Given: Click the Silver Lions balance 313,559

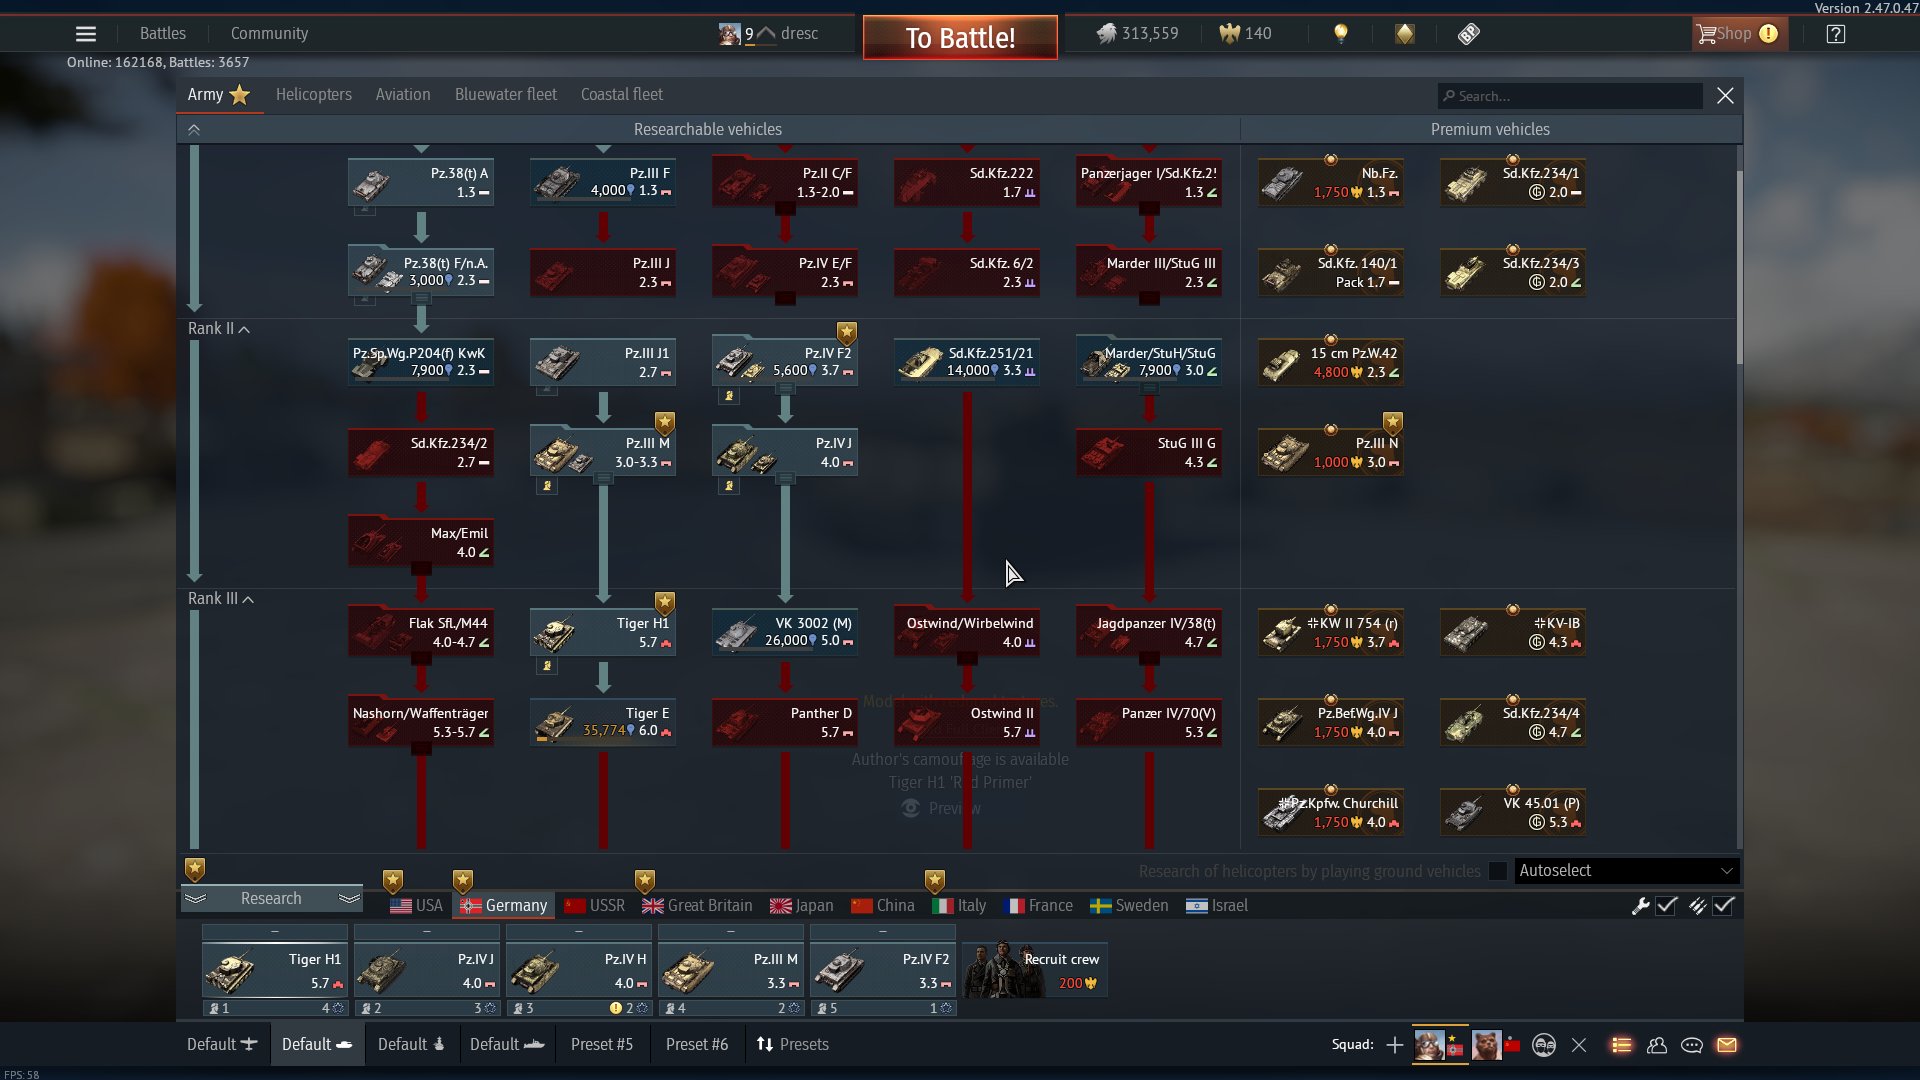Looking at the screenshot, I should coord(1137,33).
